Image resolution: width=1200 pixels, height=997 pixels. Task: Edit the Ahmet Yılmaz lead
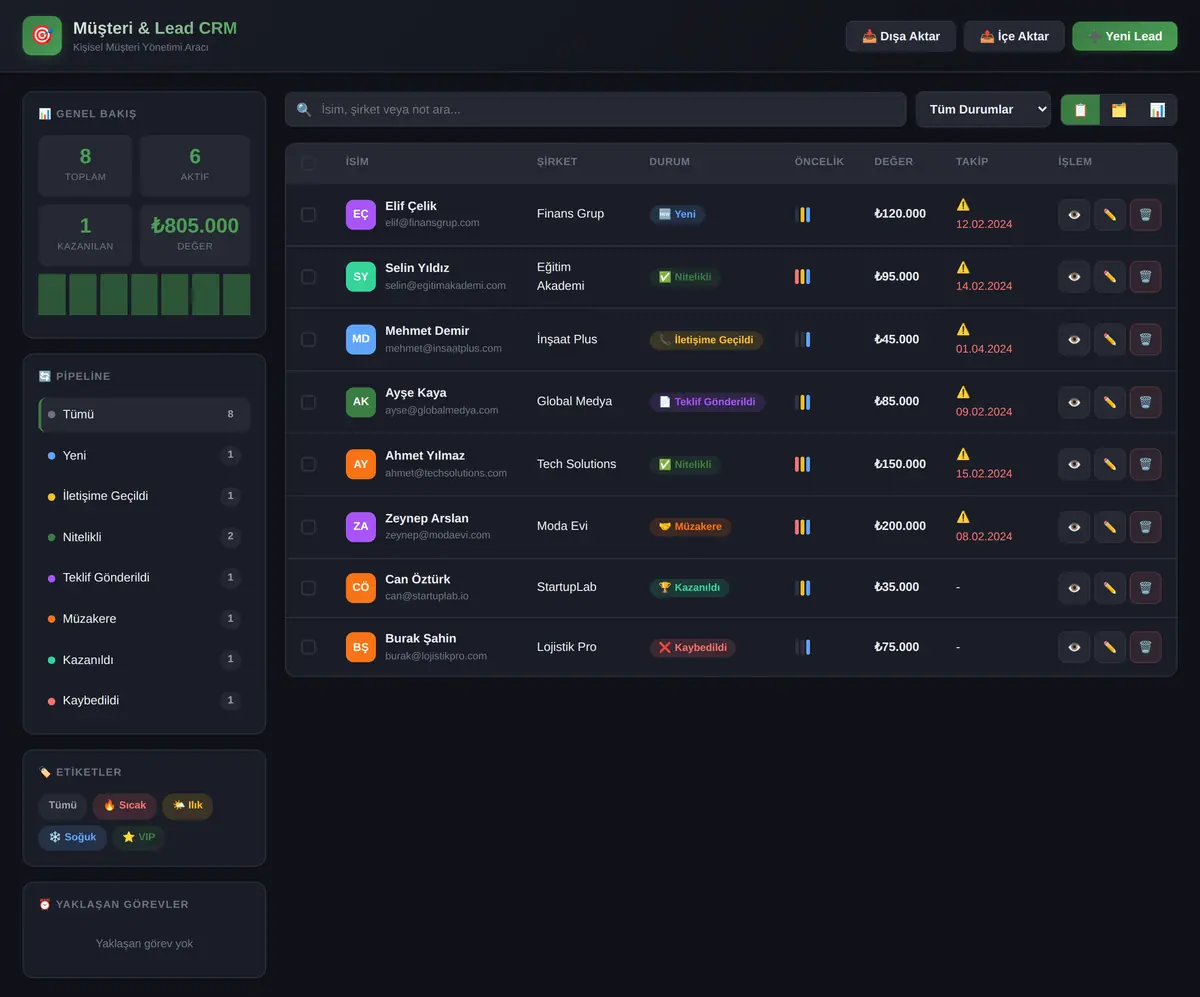point(1109,464)
